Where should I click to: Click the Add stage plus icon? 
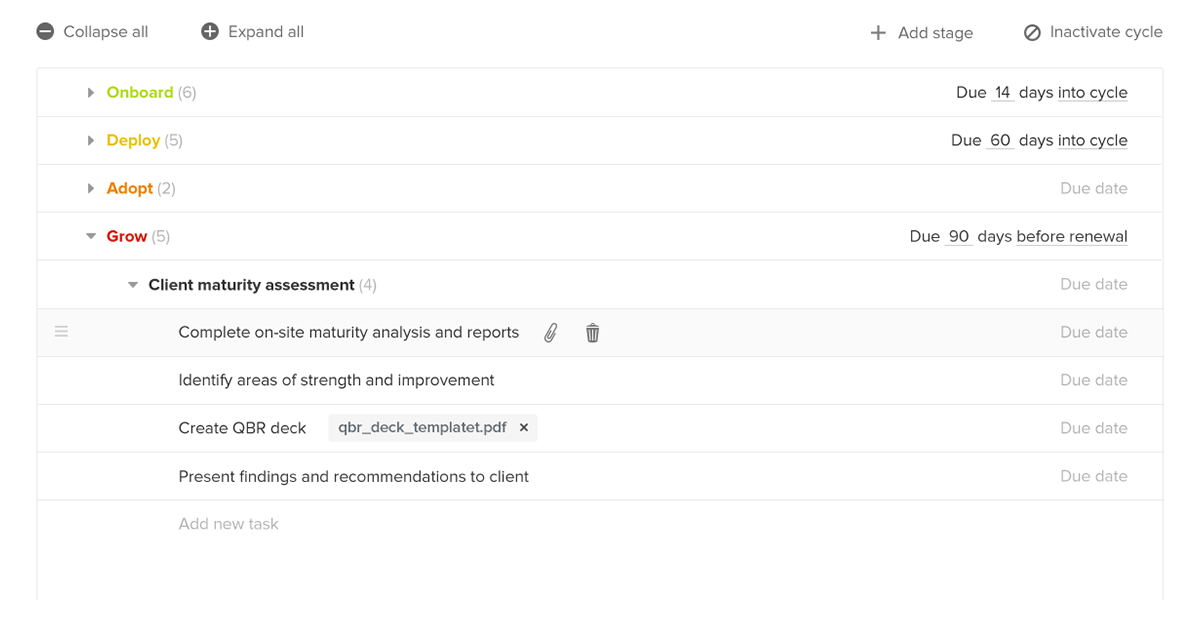tap(878, 32)
